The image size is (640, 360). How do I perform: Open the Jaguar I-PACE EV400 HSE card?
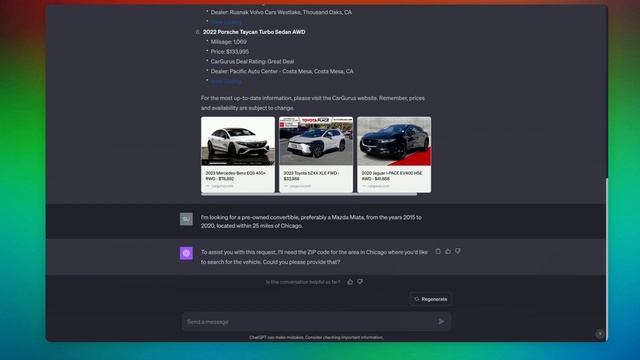[394, 154]
